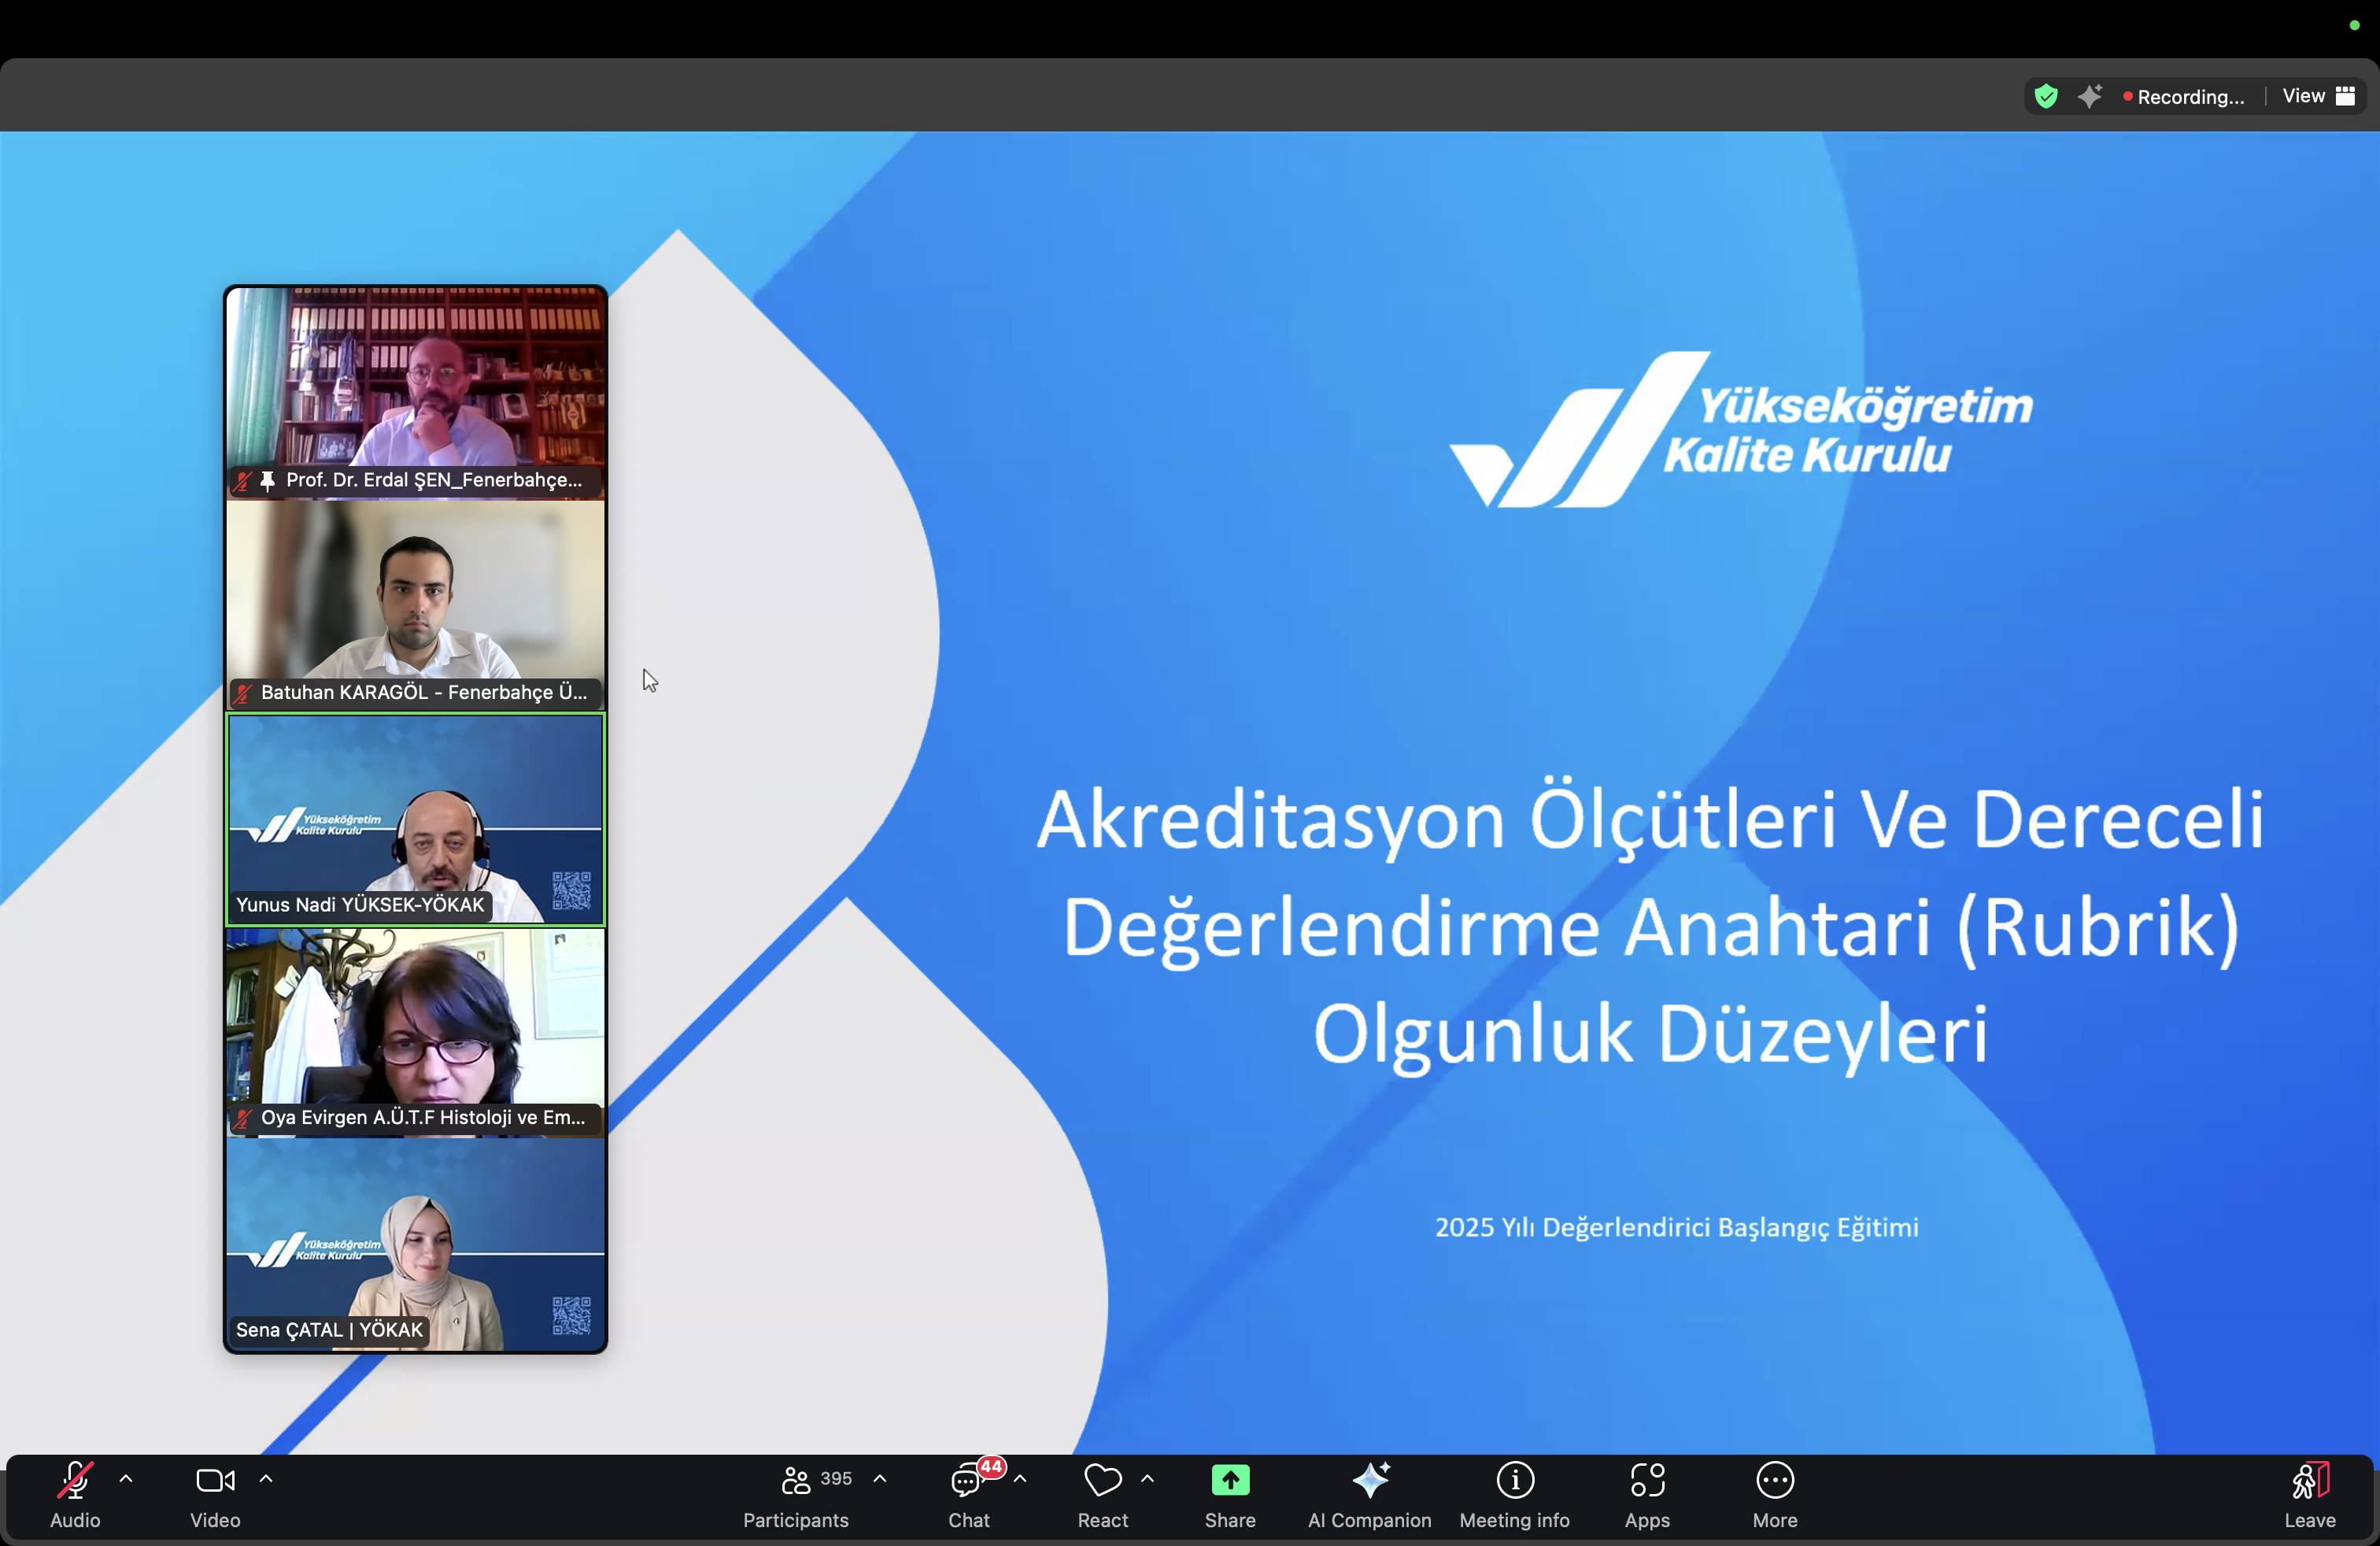Click the 395 participants count
This screenshot has width=2380, height=1546.
pyautogui.click(x=836, y=1478)
